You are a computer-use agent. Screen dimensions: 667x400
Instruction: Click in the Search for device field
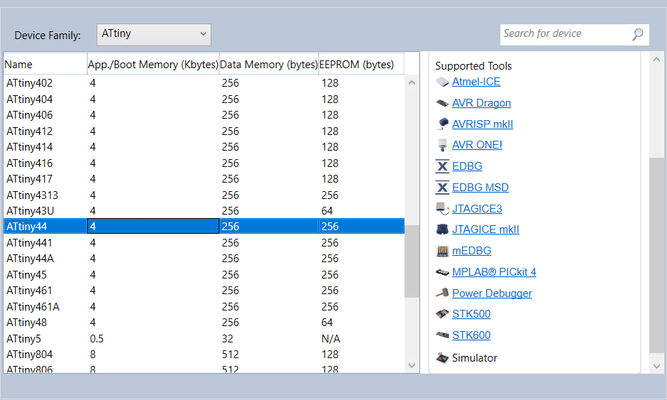565,34
